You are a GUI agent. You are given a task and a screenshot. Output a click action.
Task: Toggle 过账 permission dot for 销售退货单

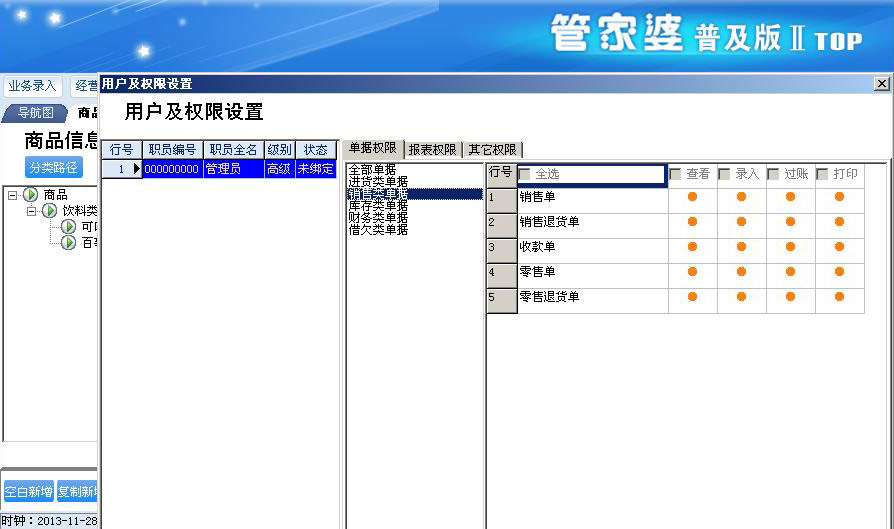coord(790,222)
